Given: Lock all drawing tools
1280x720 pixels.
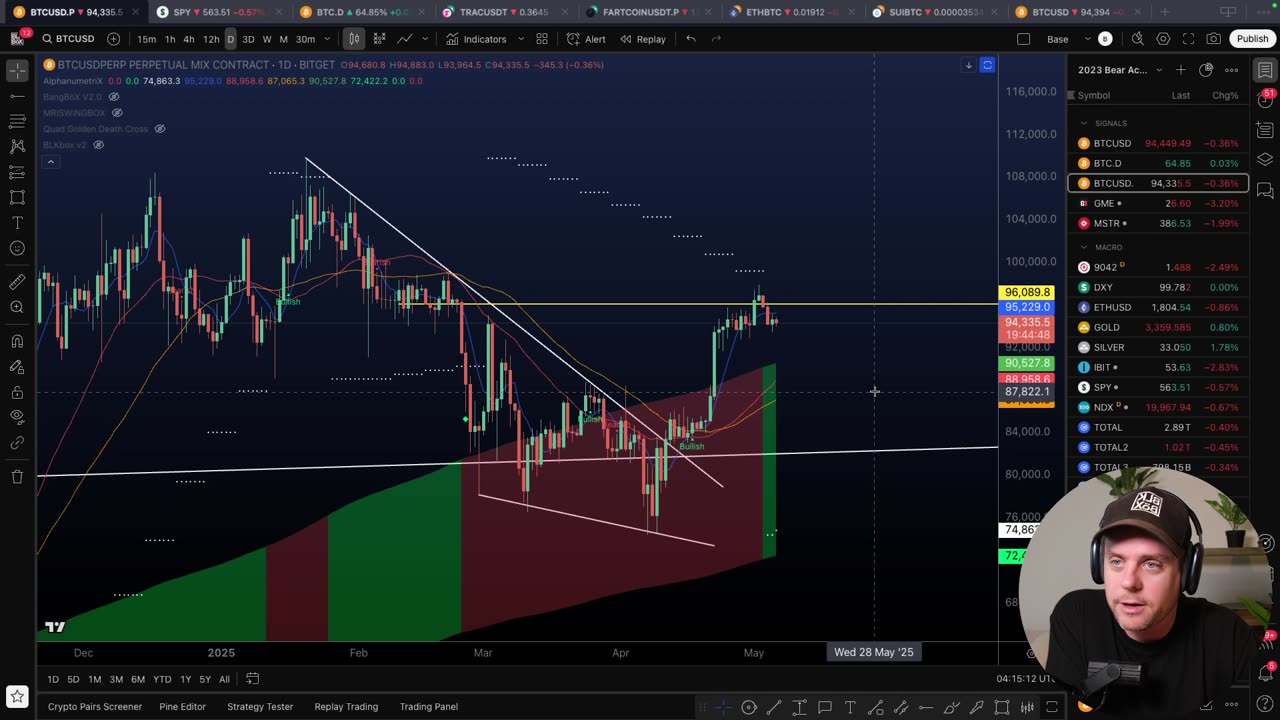Looking at the screenshot, I should [17, 391].
